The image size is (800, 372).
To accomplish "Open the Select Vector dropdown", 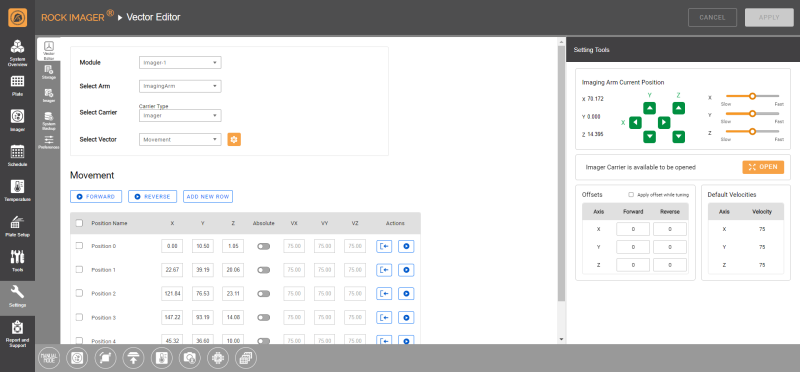I will (x=180, y=139).
